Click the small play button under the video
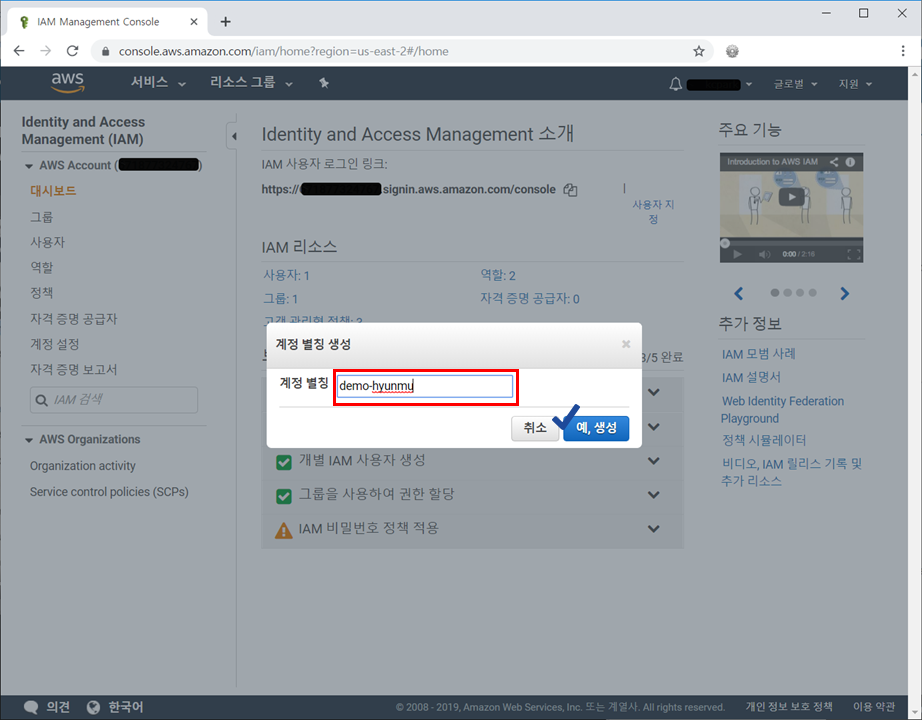This screenshot has height=720, width=922. (x=737, y=254)
